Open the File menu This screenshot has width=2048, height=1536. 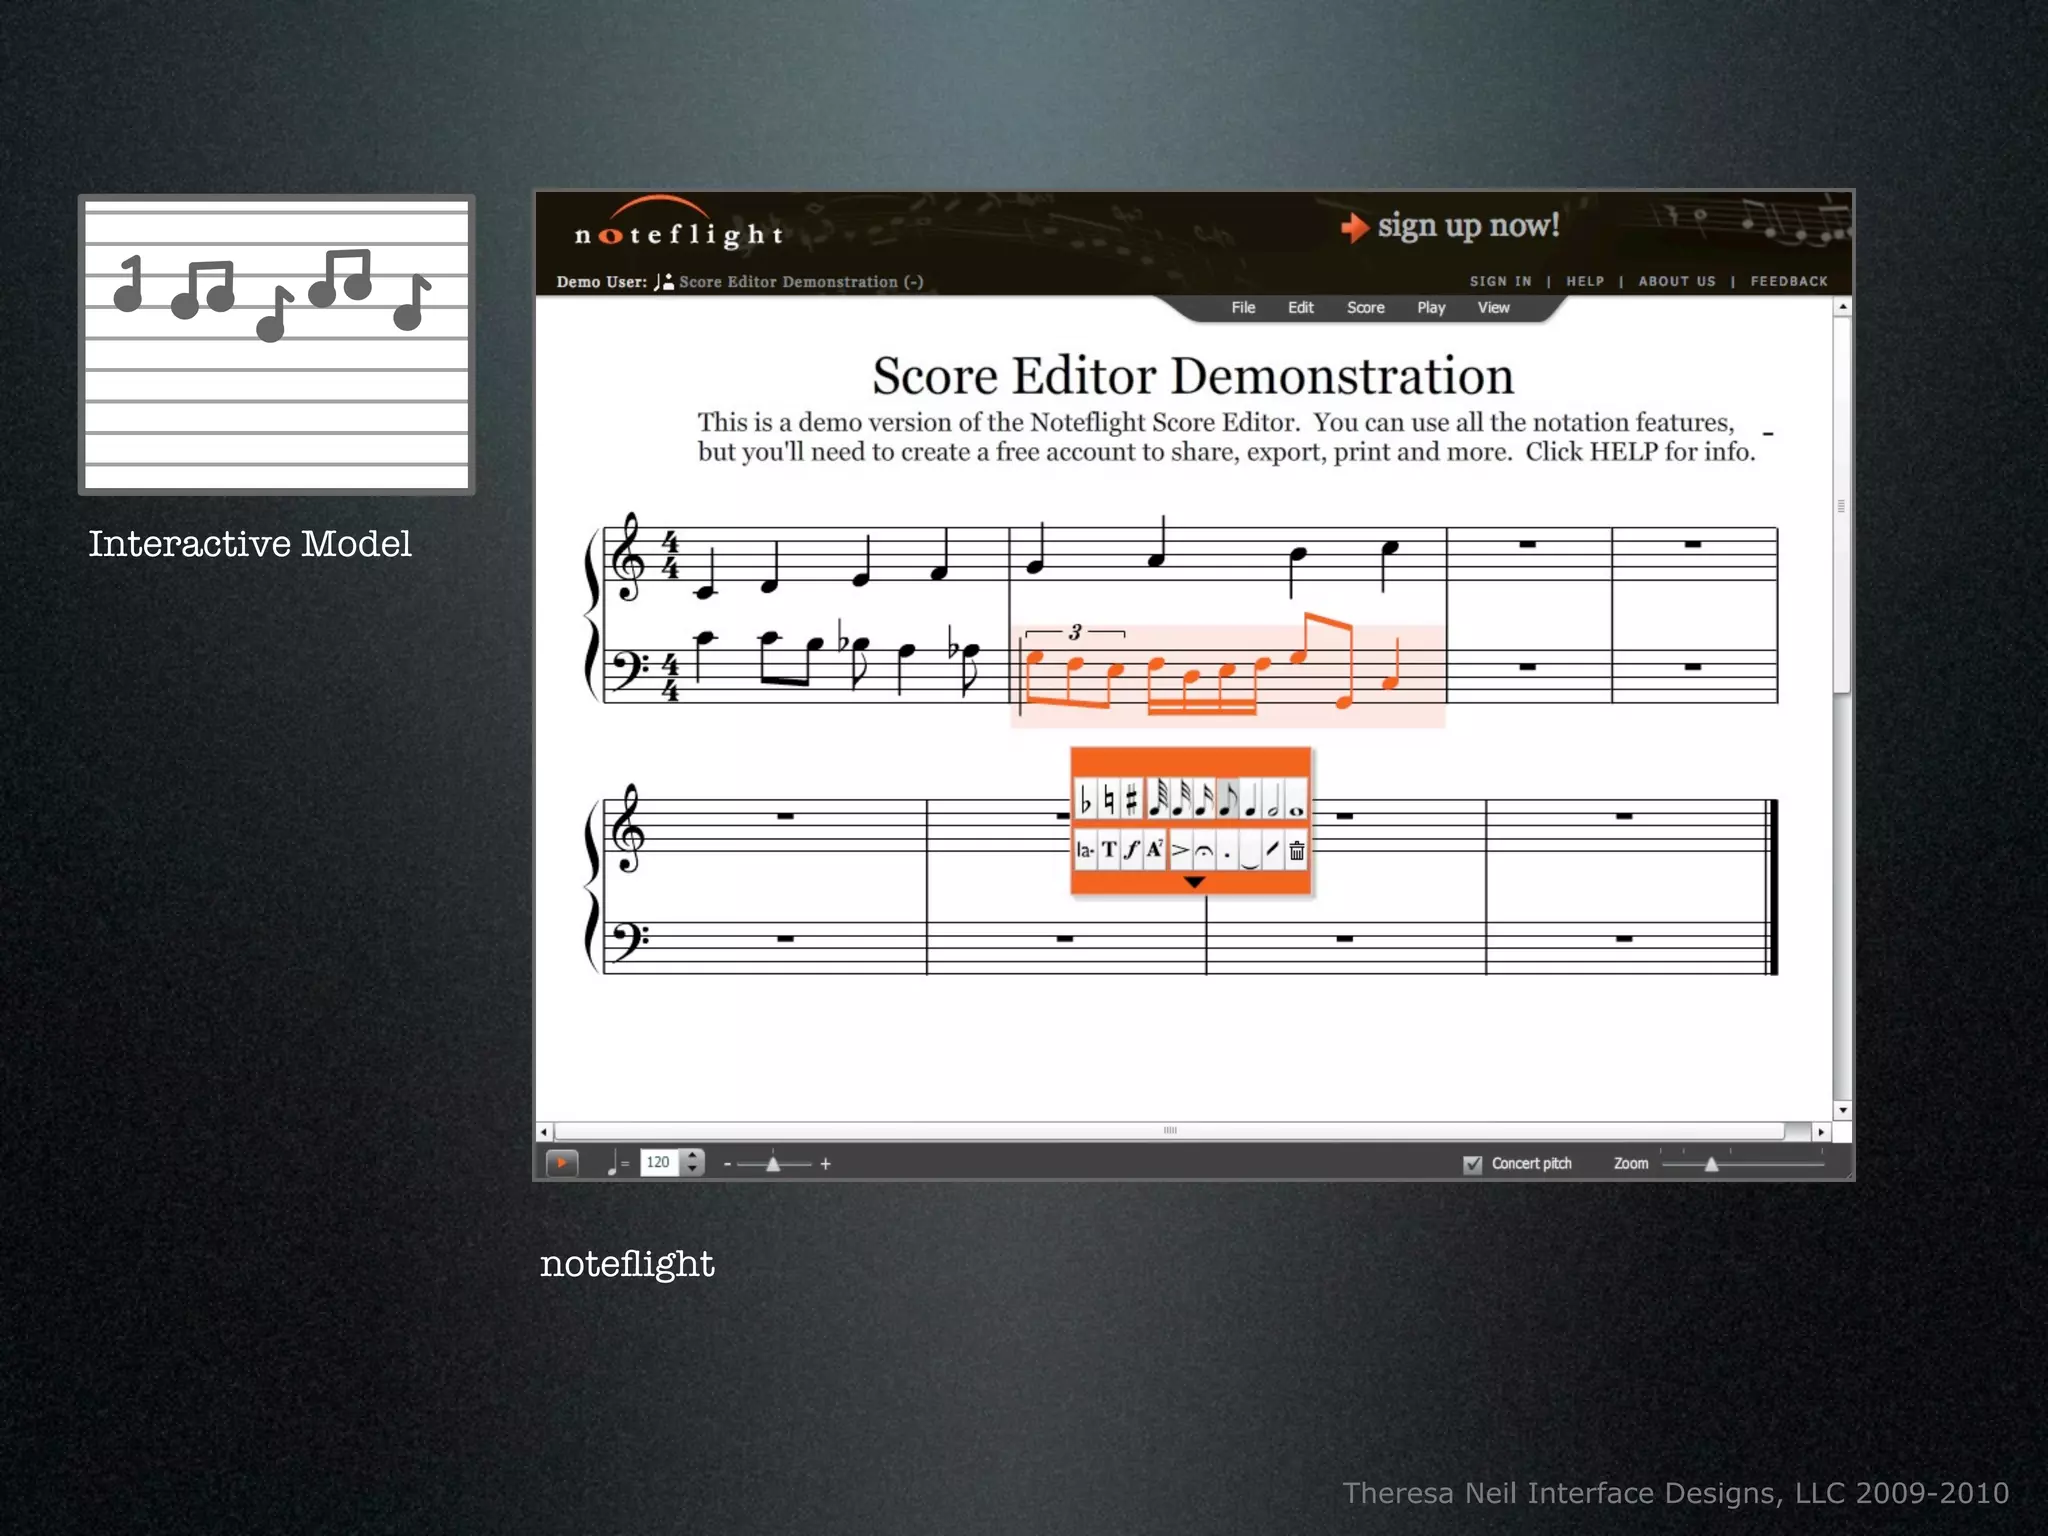pos(1243,308)
